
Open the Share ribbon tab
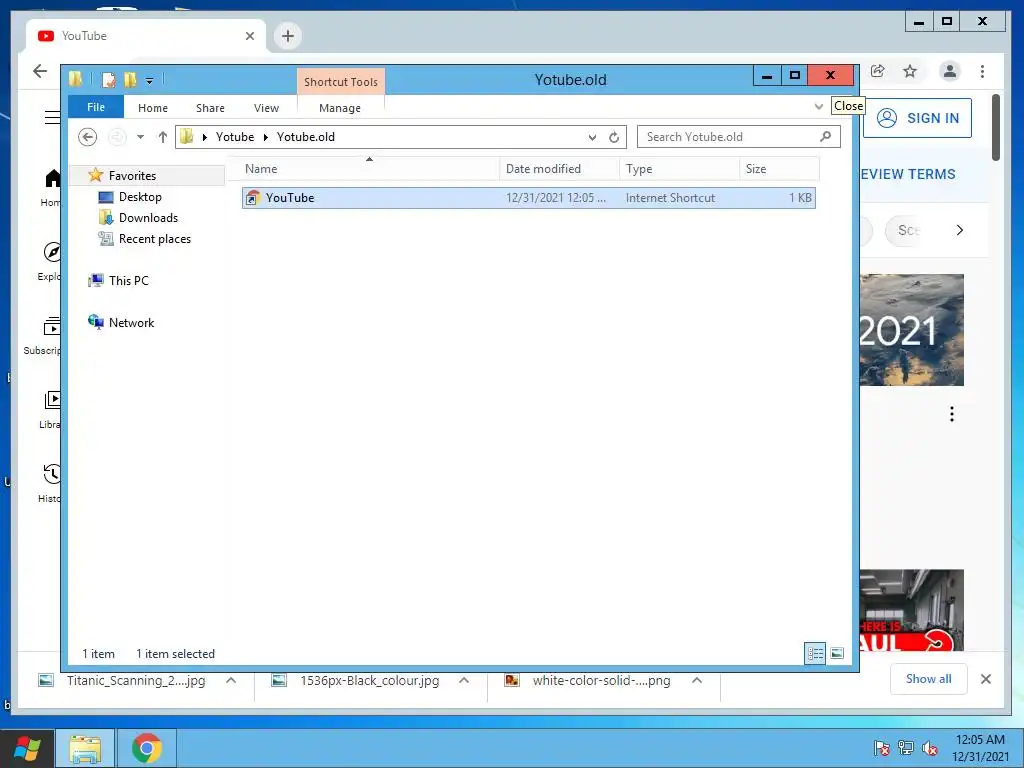(210, 108)
